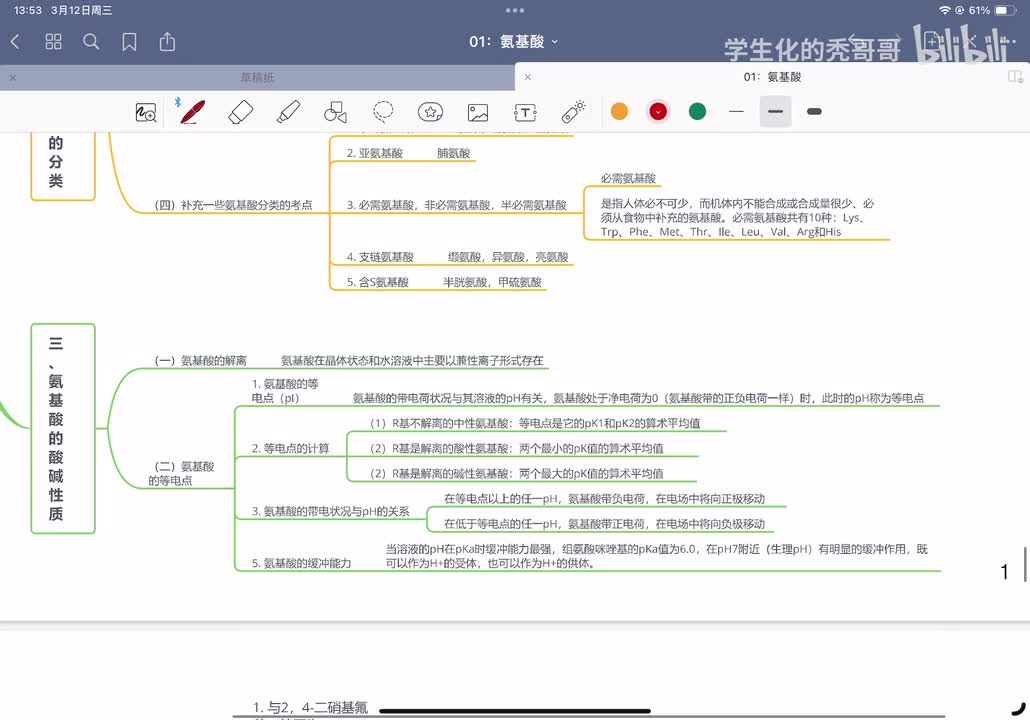This screenshot has height=720, width=1030.
Task: Choose the green pen color
Action: pos(698,112)
